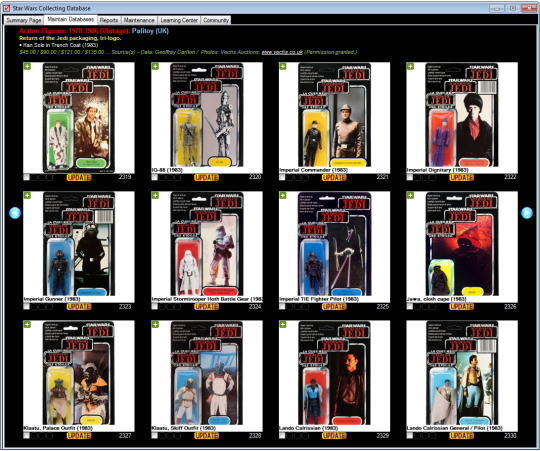The image size is (540, 451).
Task: Go to previous page with left blue arrow
Action: [x=15, y=213]
